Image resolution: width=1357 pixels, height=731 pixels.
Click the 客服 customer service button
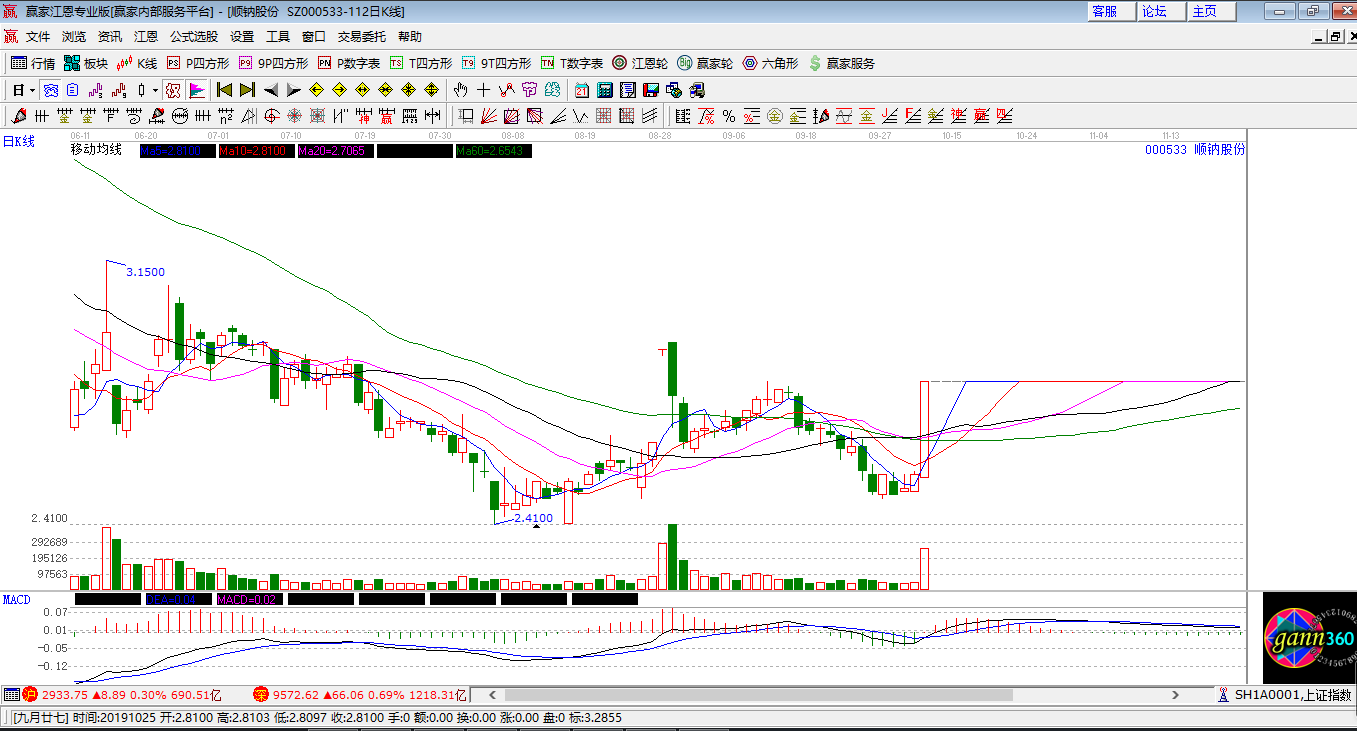pyautogui.click(x=1112, y=11)
